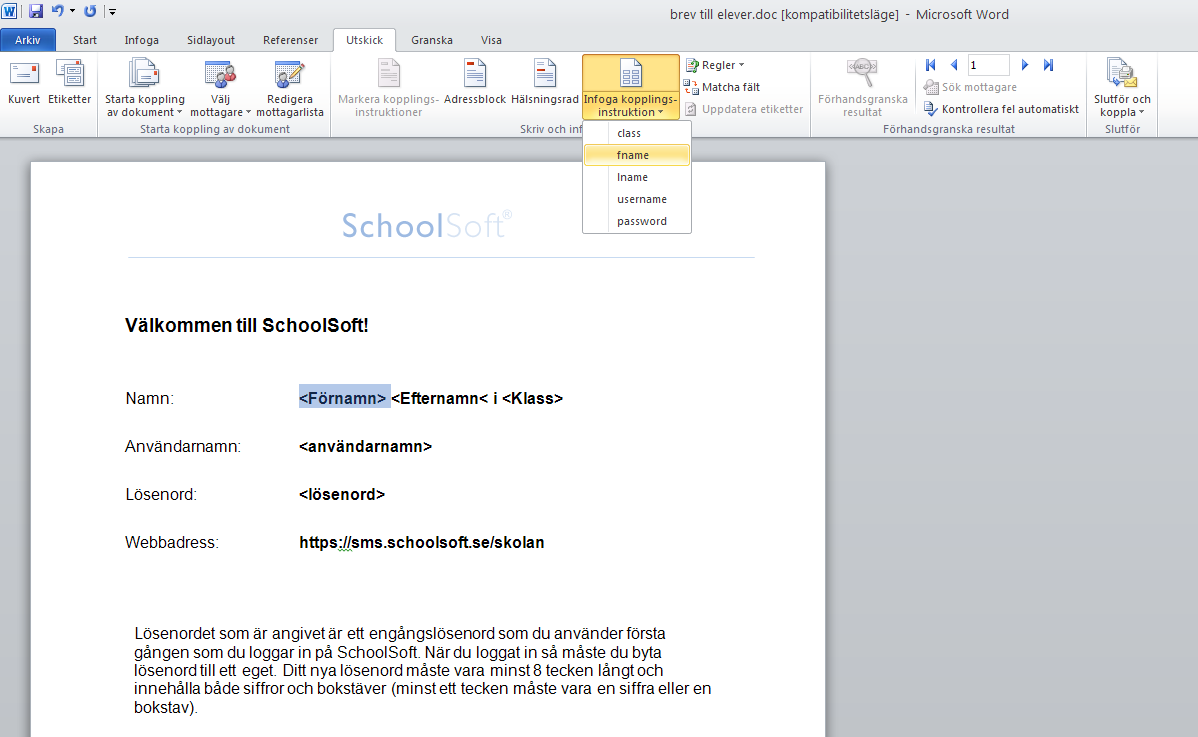This screenshot has width=1198, height=737.
Task: Click the Redo icon in the title bar
Action: click(90, 11)
